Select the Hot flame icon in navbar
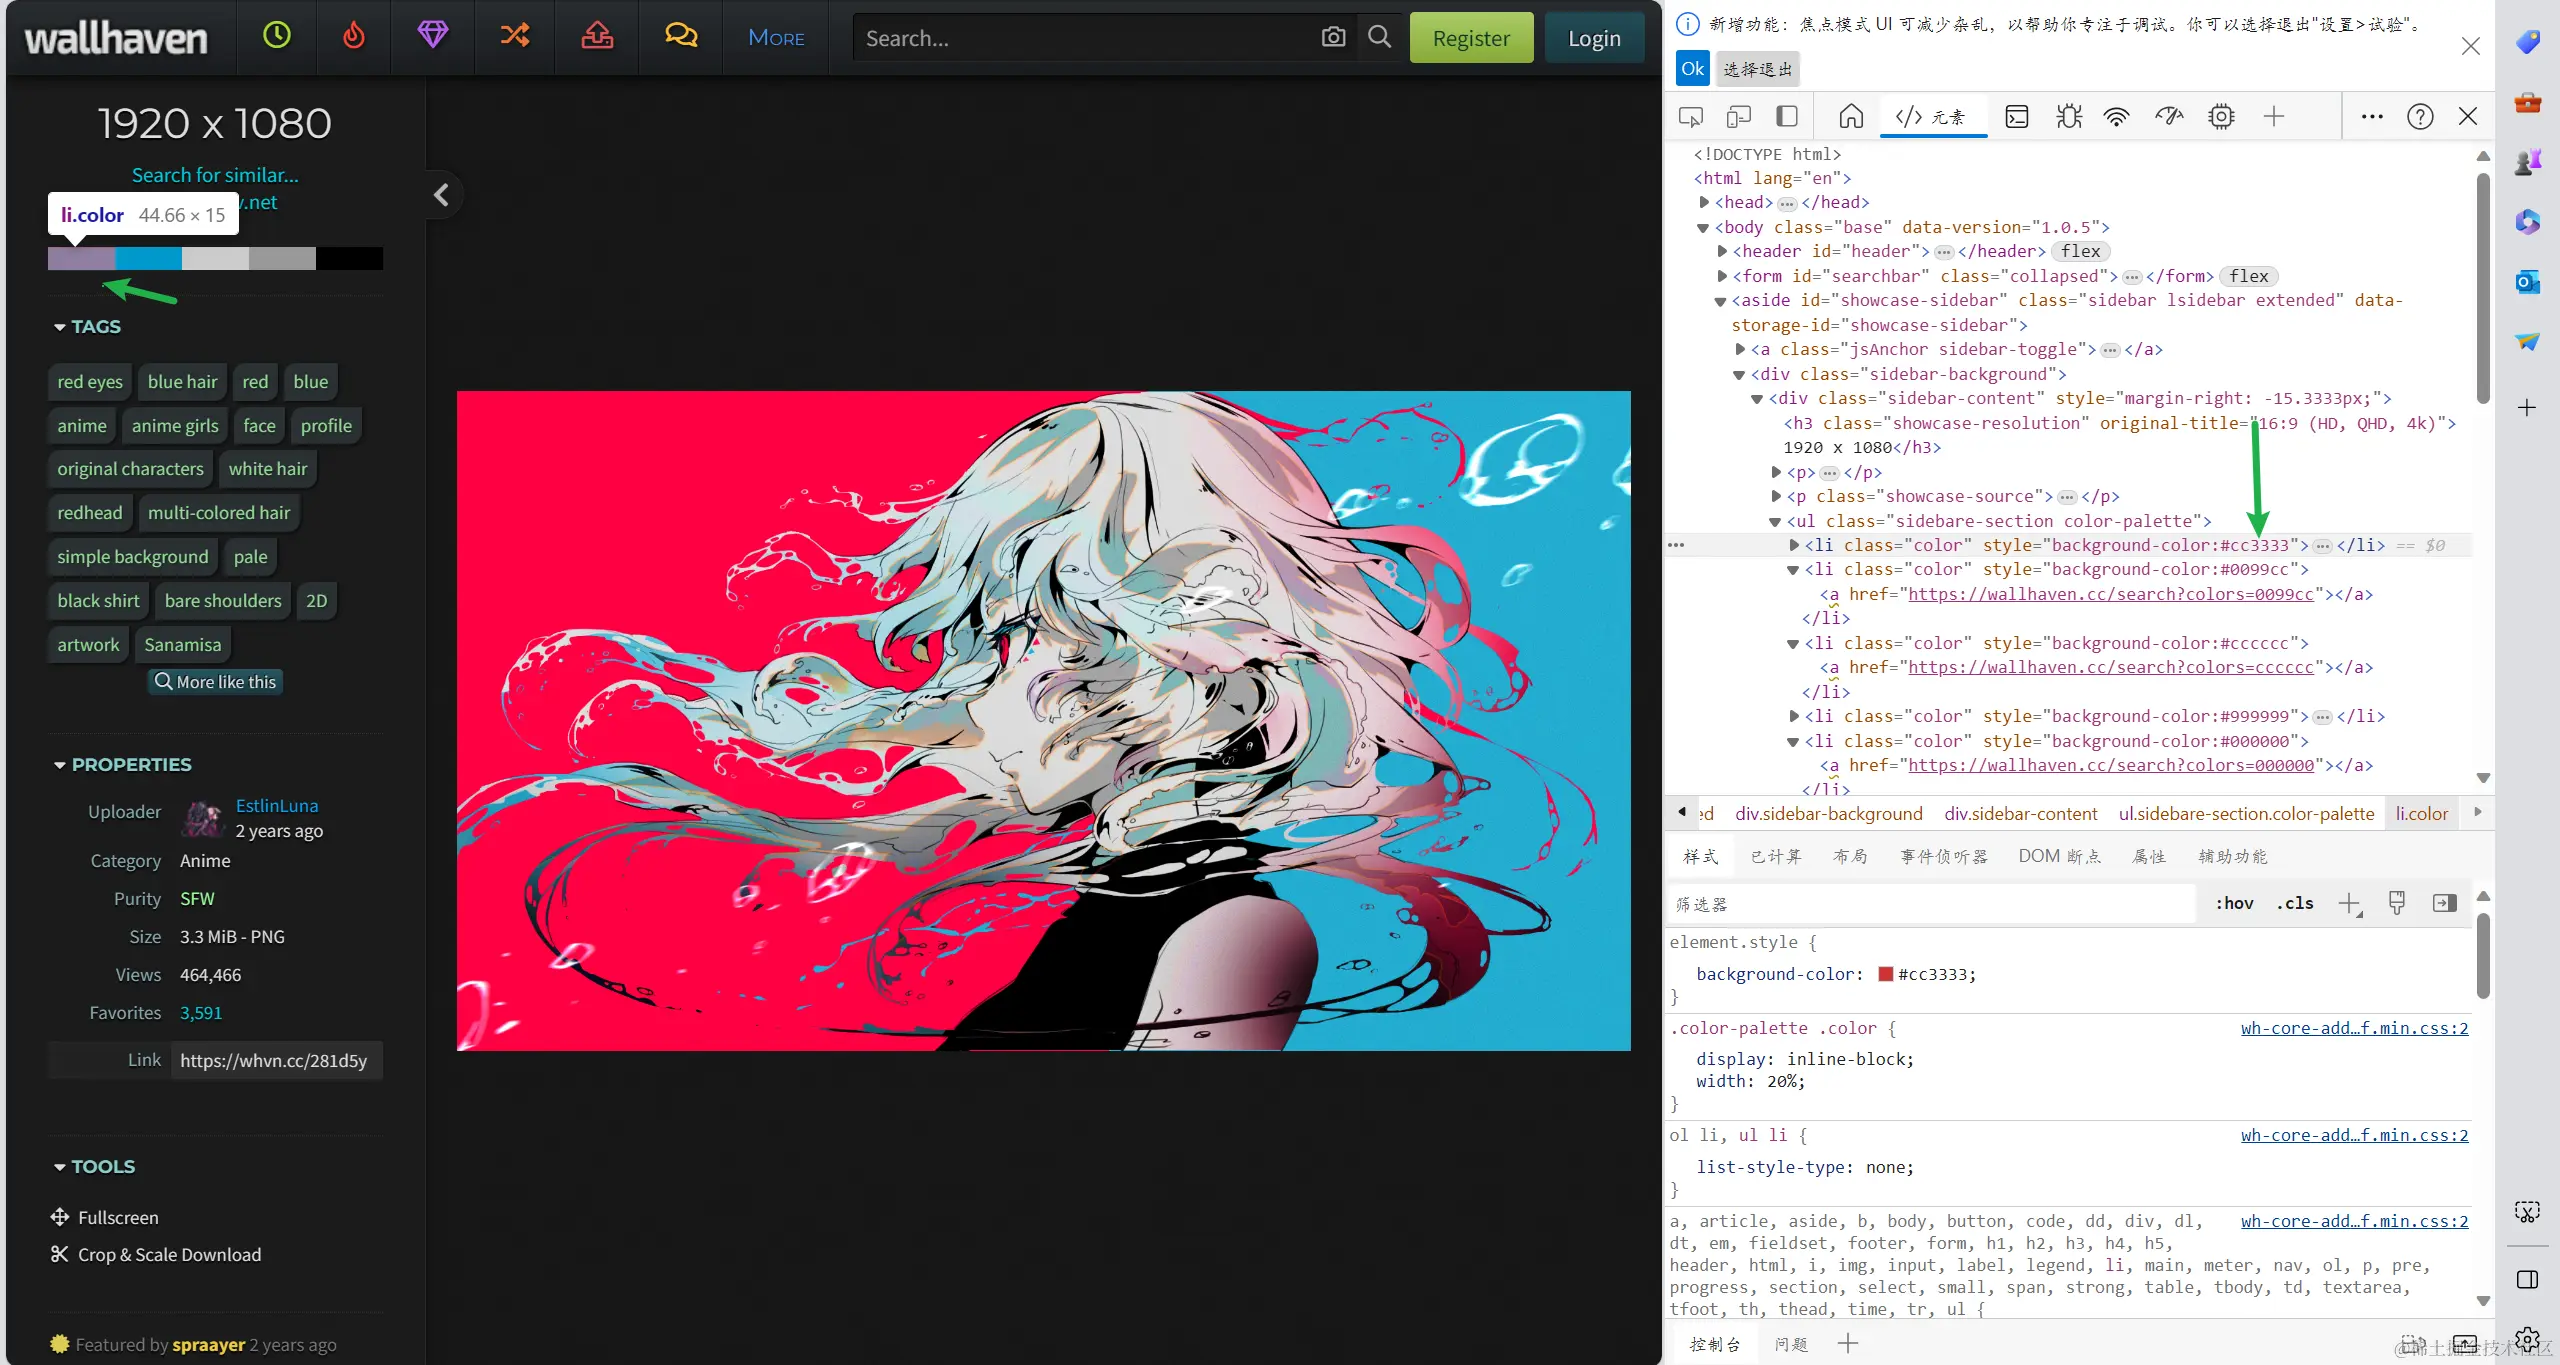This screenshot has width=2560, height=1365. coord(353,37)
